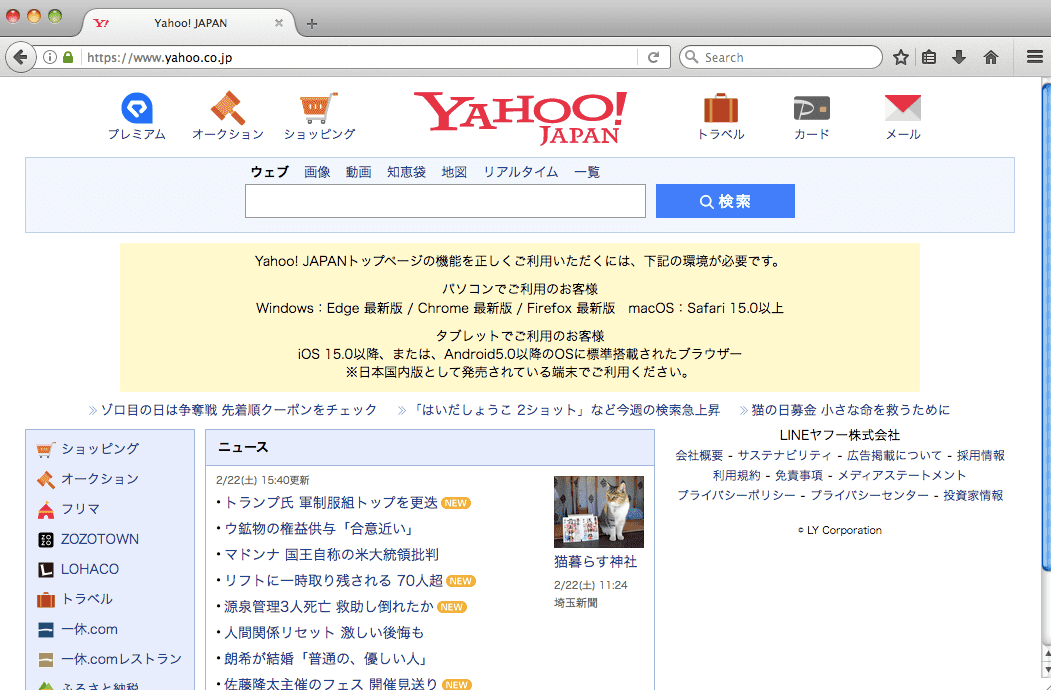Viewport: 1051px width, 690px height.
Task: Open 一休.com in the left sidebar
Action: [x=89, y=629]
